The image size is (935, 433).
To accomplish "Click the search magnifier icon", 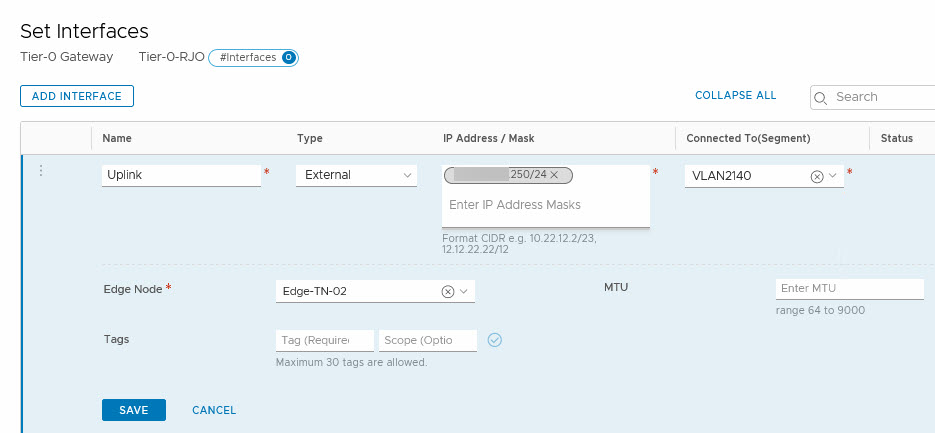I will coord(821,97).
